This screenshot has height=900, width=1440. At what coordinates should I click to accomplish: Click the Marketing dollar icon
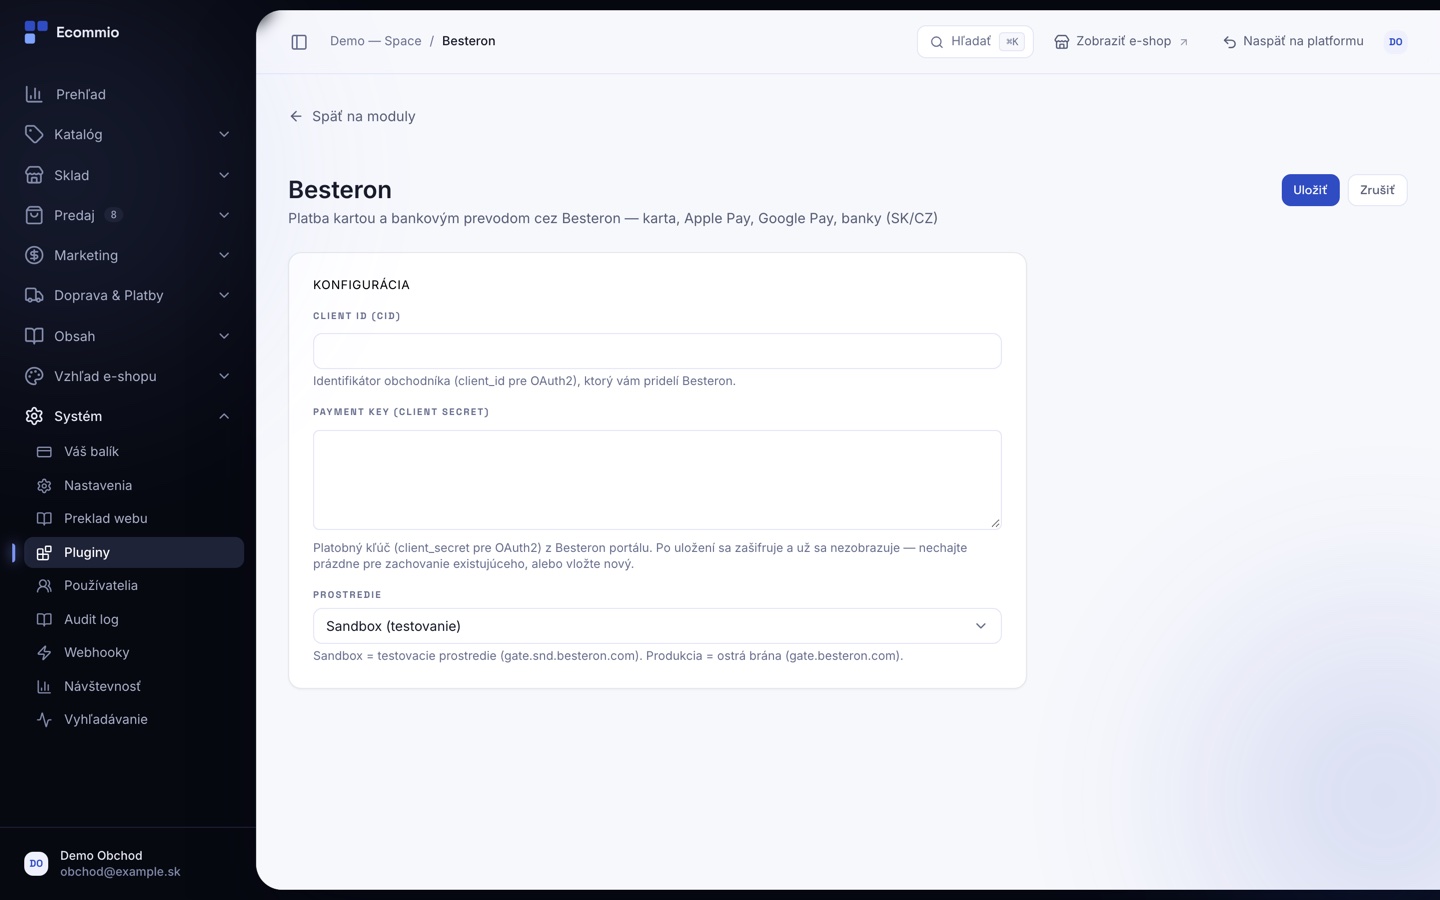pyautogui.click(x=34, y=255)
